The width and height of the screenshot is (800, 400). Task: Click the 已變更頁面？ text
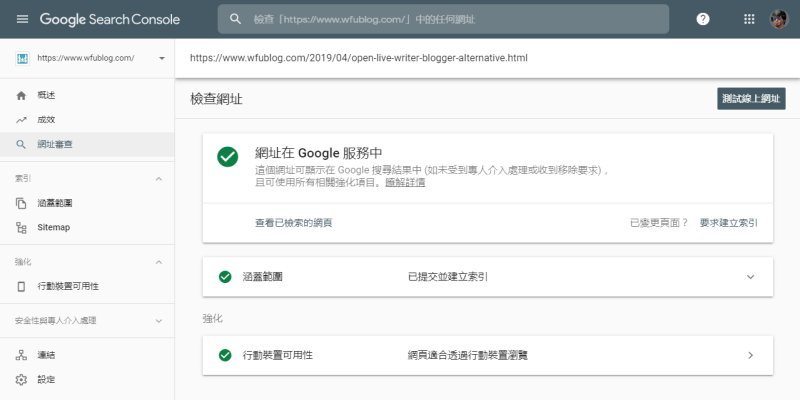659,223
